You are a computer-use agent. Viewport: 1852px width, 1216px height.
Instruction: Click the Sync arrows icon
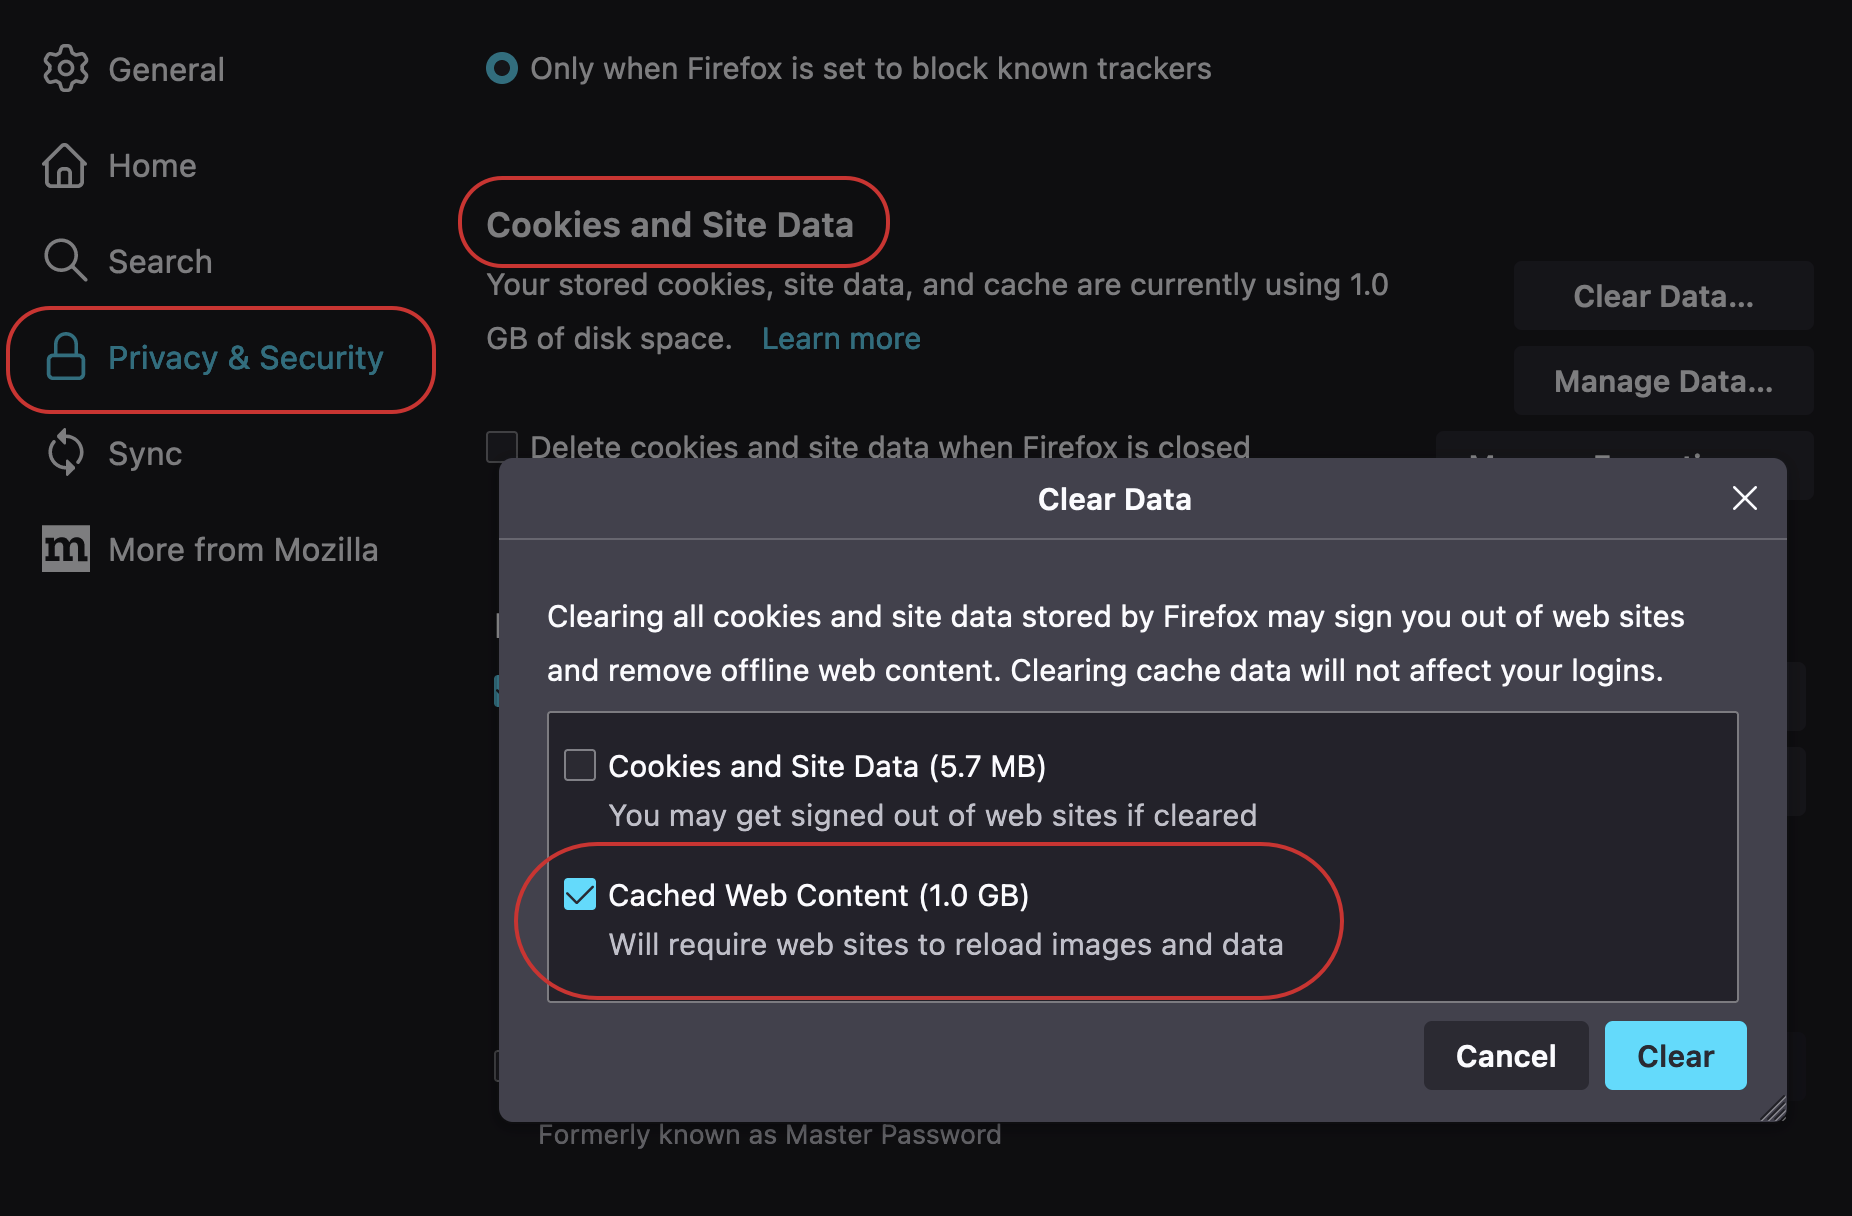[x=66, y=453]
